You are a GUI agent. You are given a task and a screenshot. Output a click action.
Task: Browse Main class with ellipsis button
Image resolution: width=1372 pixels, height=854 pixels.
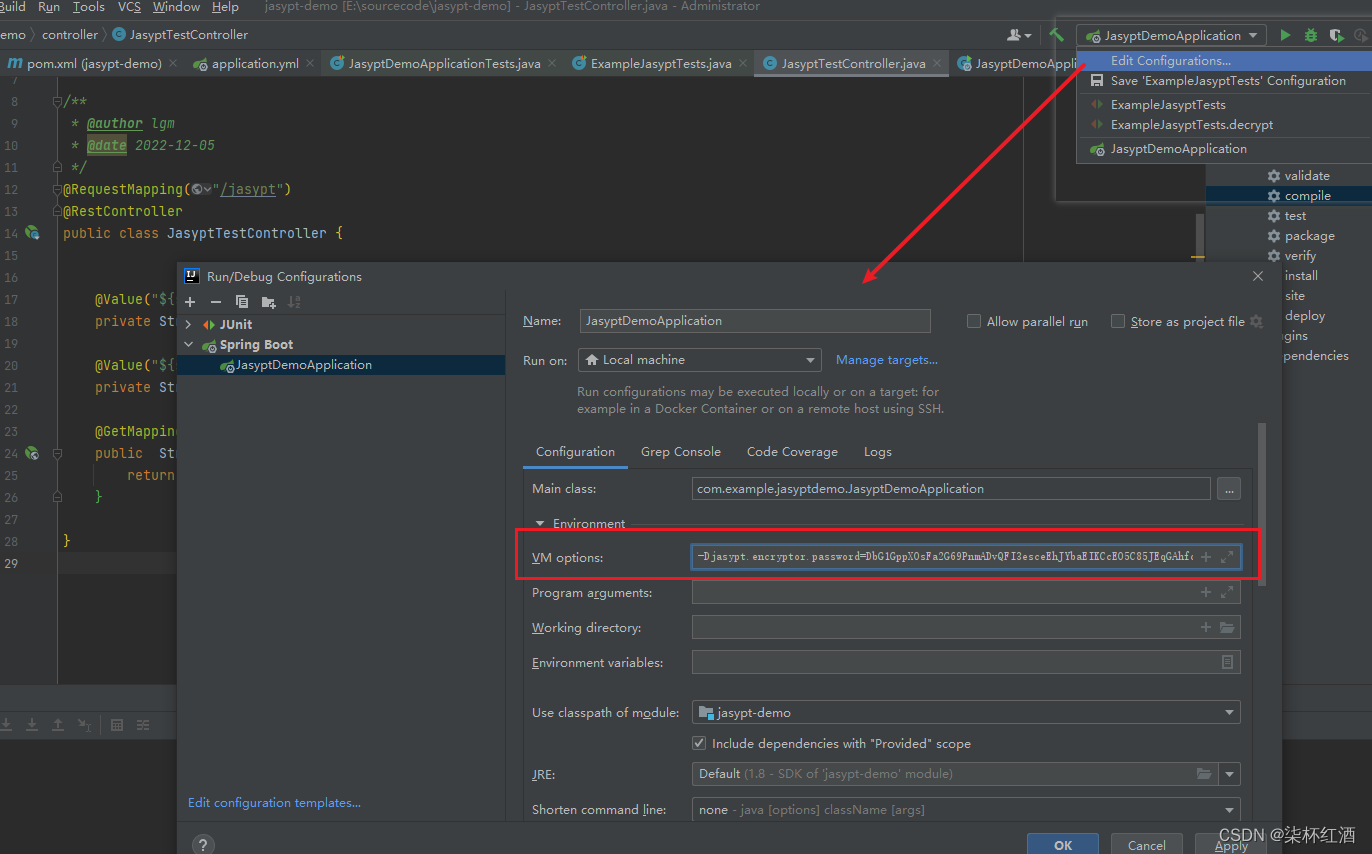[1229, 489]
